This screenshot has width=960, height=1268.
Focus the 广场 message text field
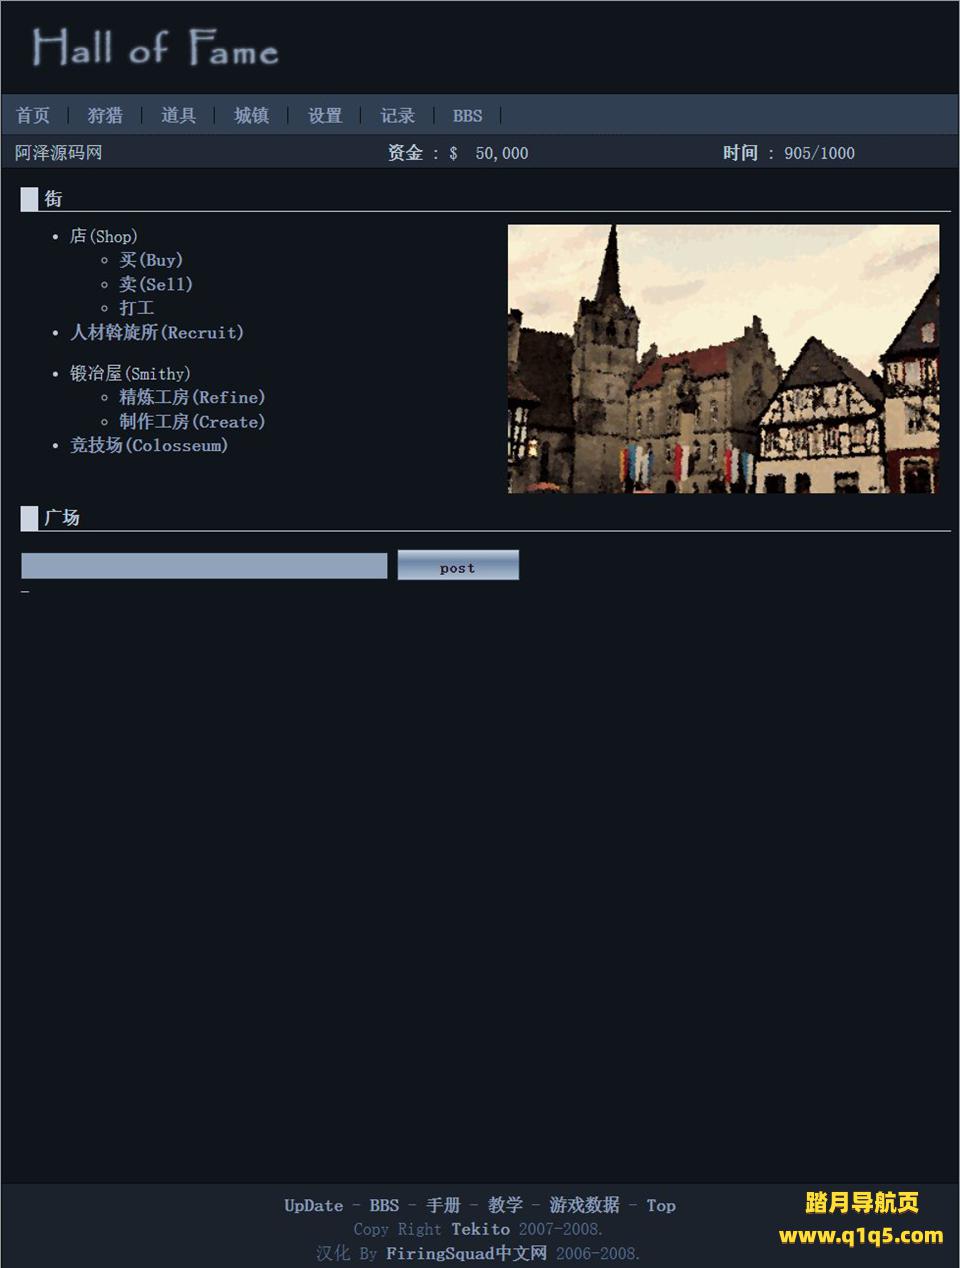tap(204, 566)
